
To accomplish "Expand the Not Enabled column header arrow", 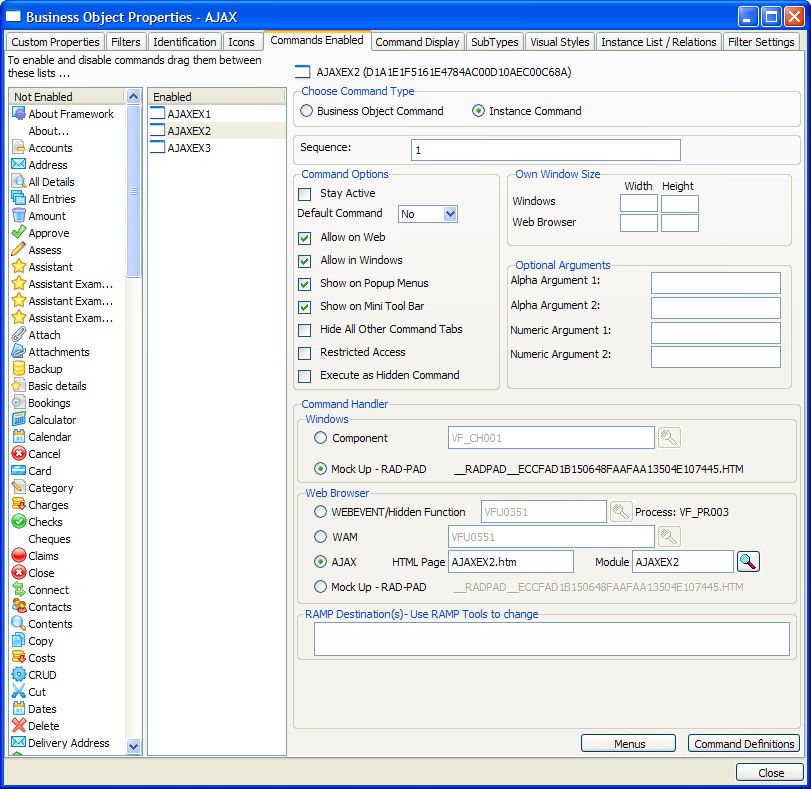I will point(134,97).
